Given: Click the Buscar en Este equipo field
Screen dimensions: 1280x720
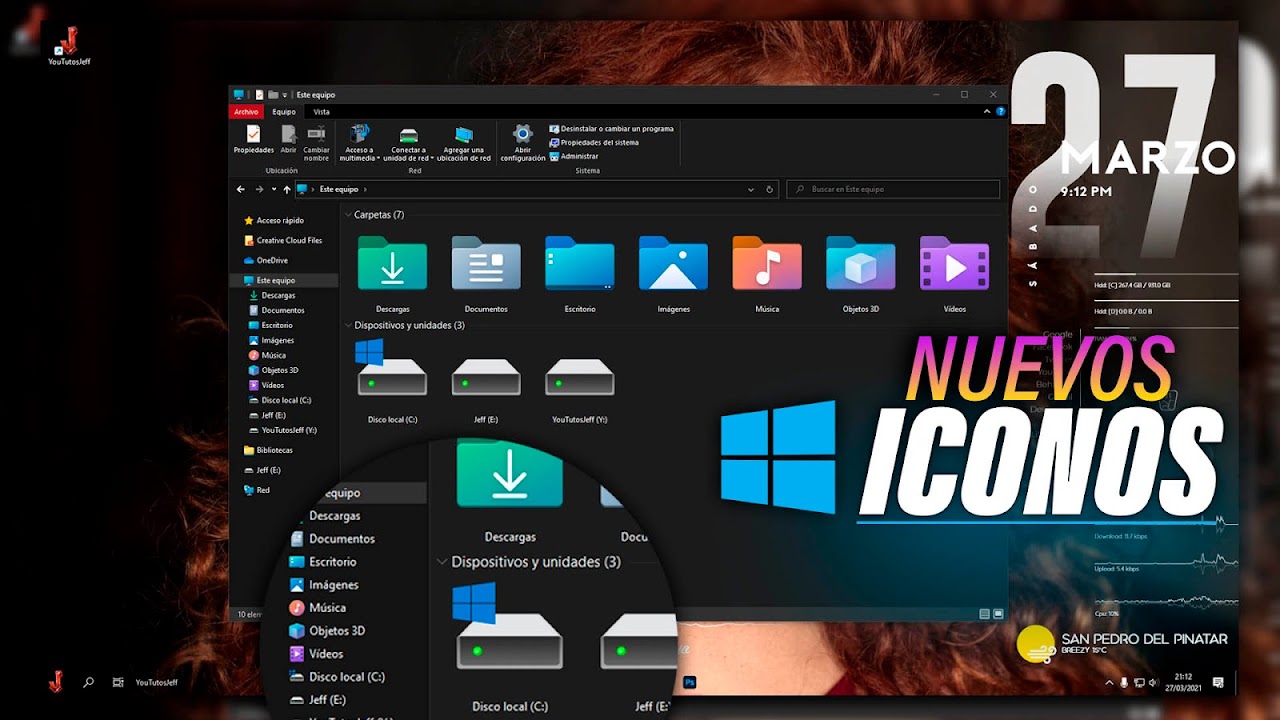Looking at the screenshot, I should (x=893, y=189).
